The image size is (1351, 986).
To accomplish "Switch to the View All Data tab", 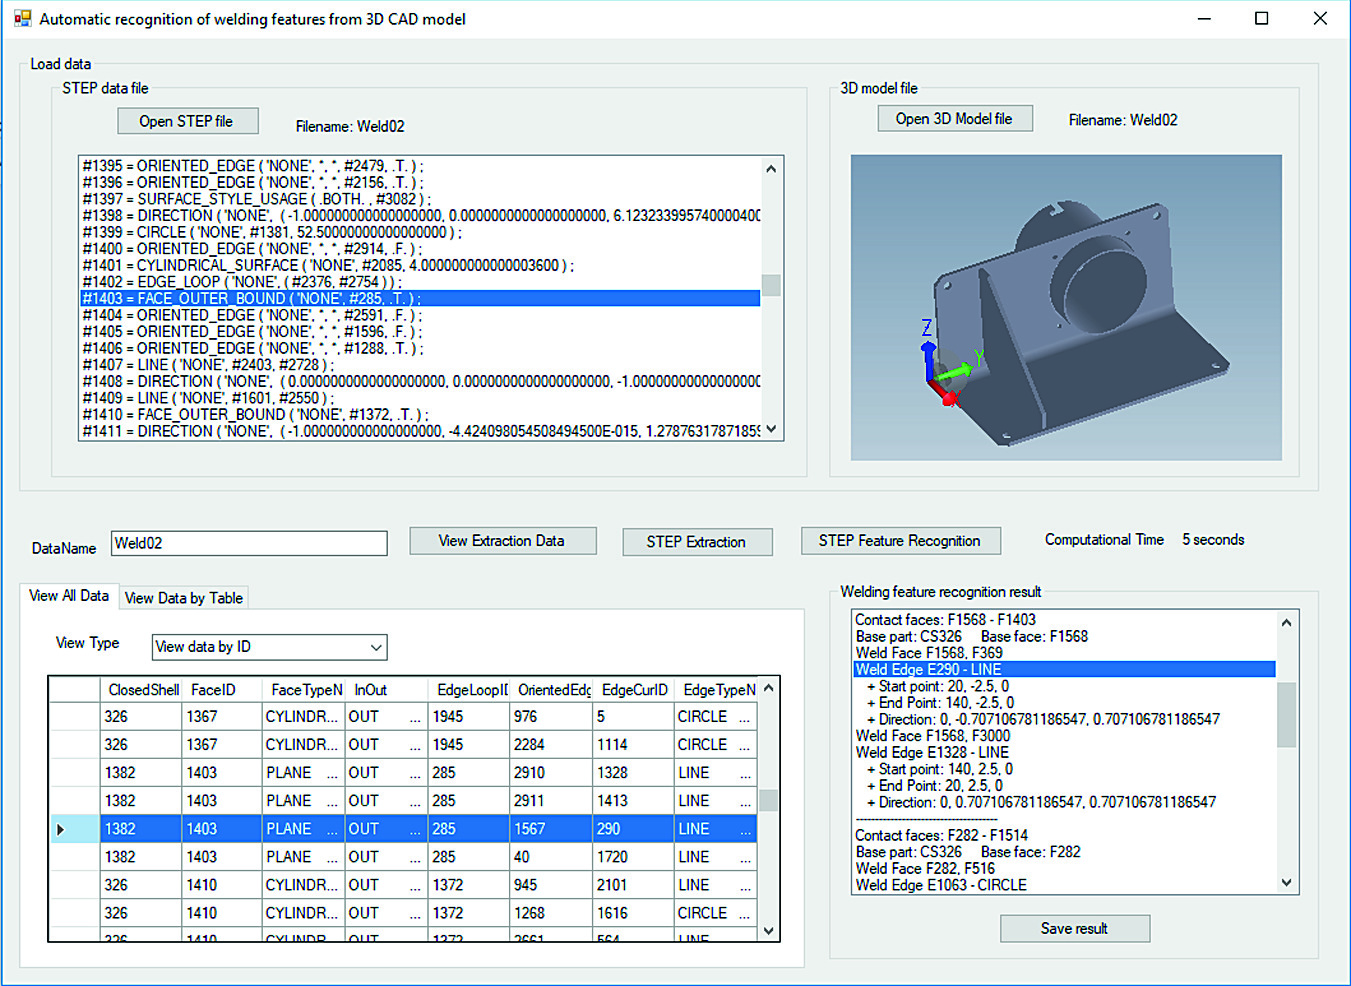I will point(69,596).
